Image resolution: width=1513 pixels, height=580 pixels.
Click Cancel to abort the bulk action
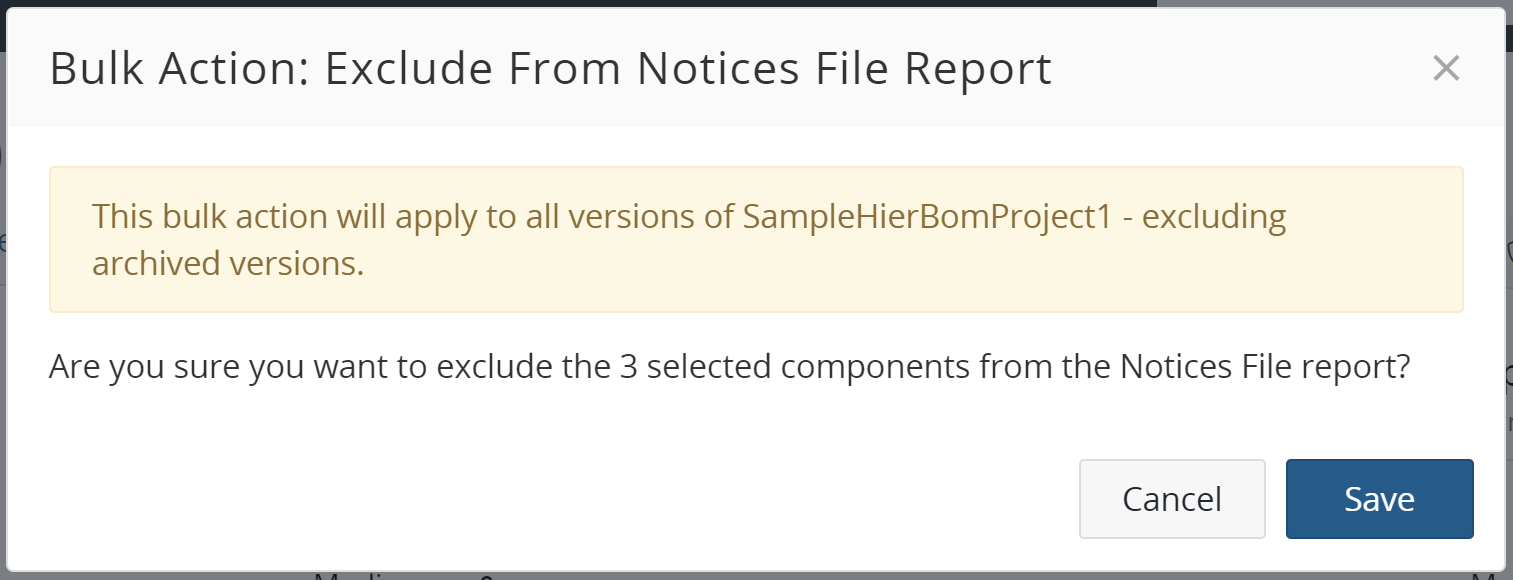coord(1171,498)
